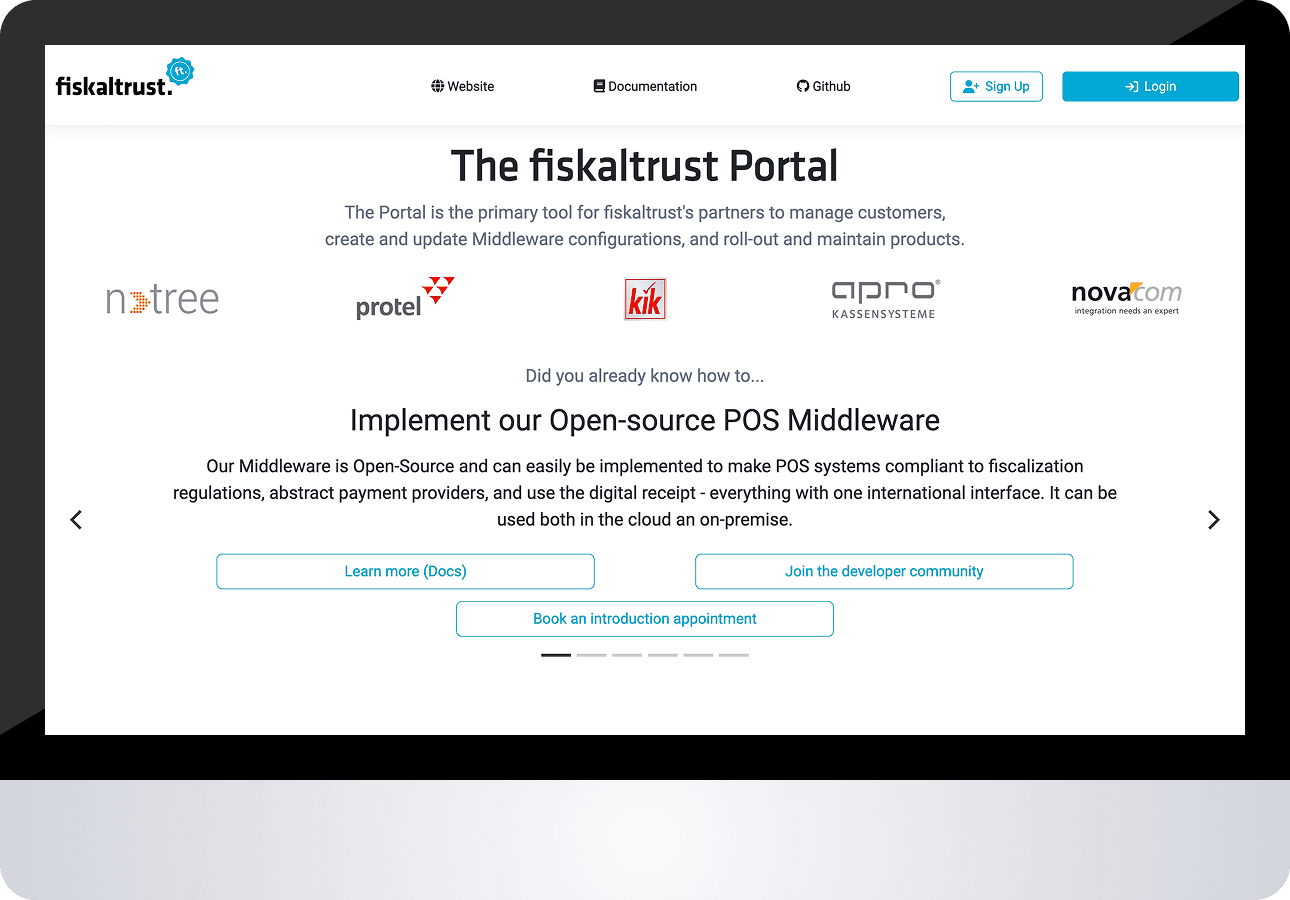Click the apro Kassensysteme logo
1290x900 pixels.
tap(885, 299)
